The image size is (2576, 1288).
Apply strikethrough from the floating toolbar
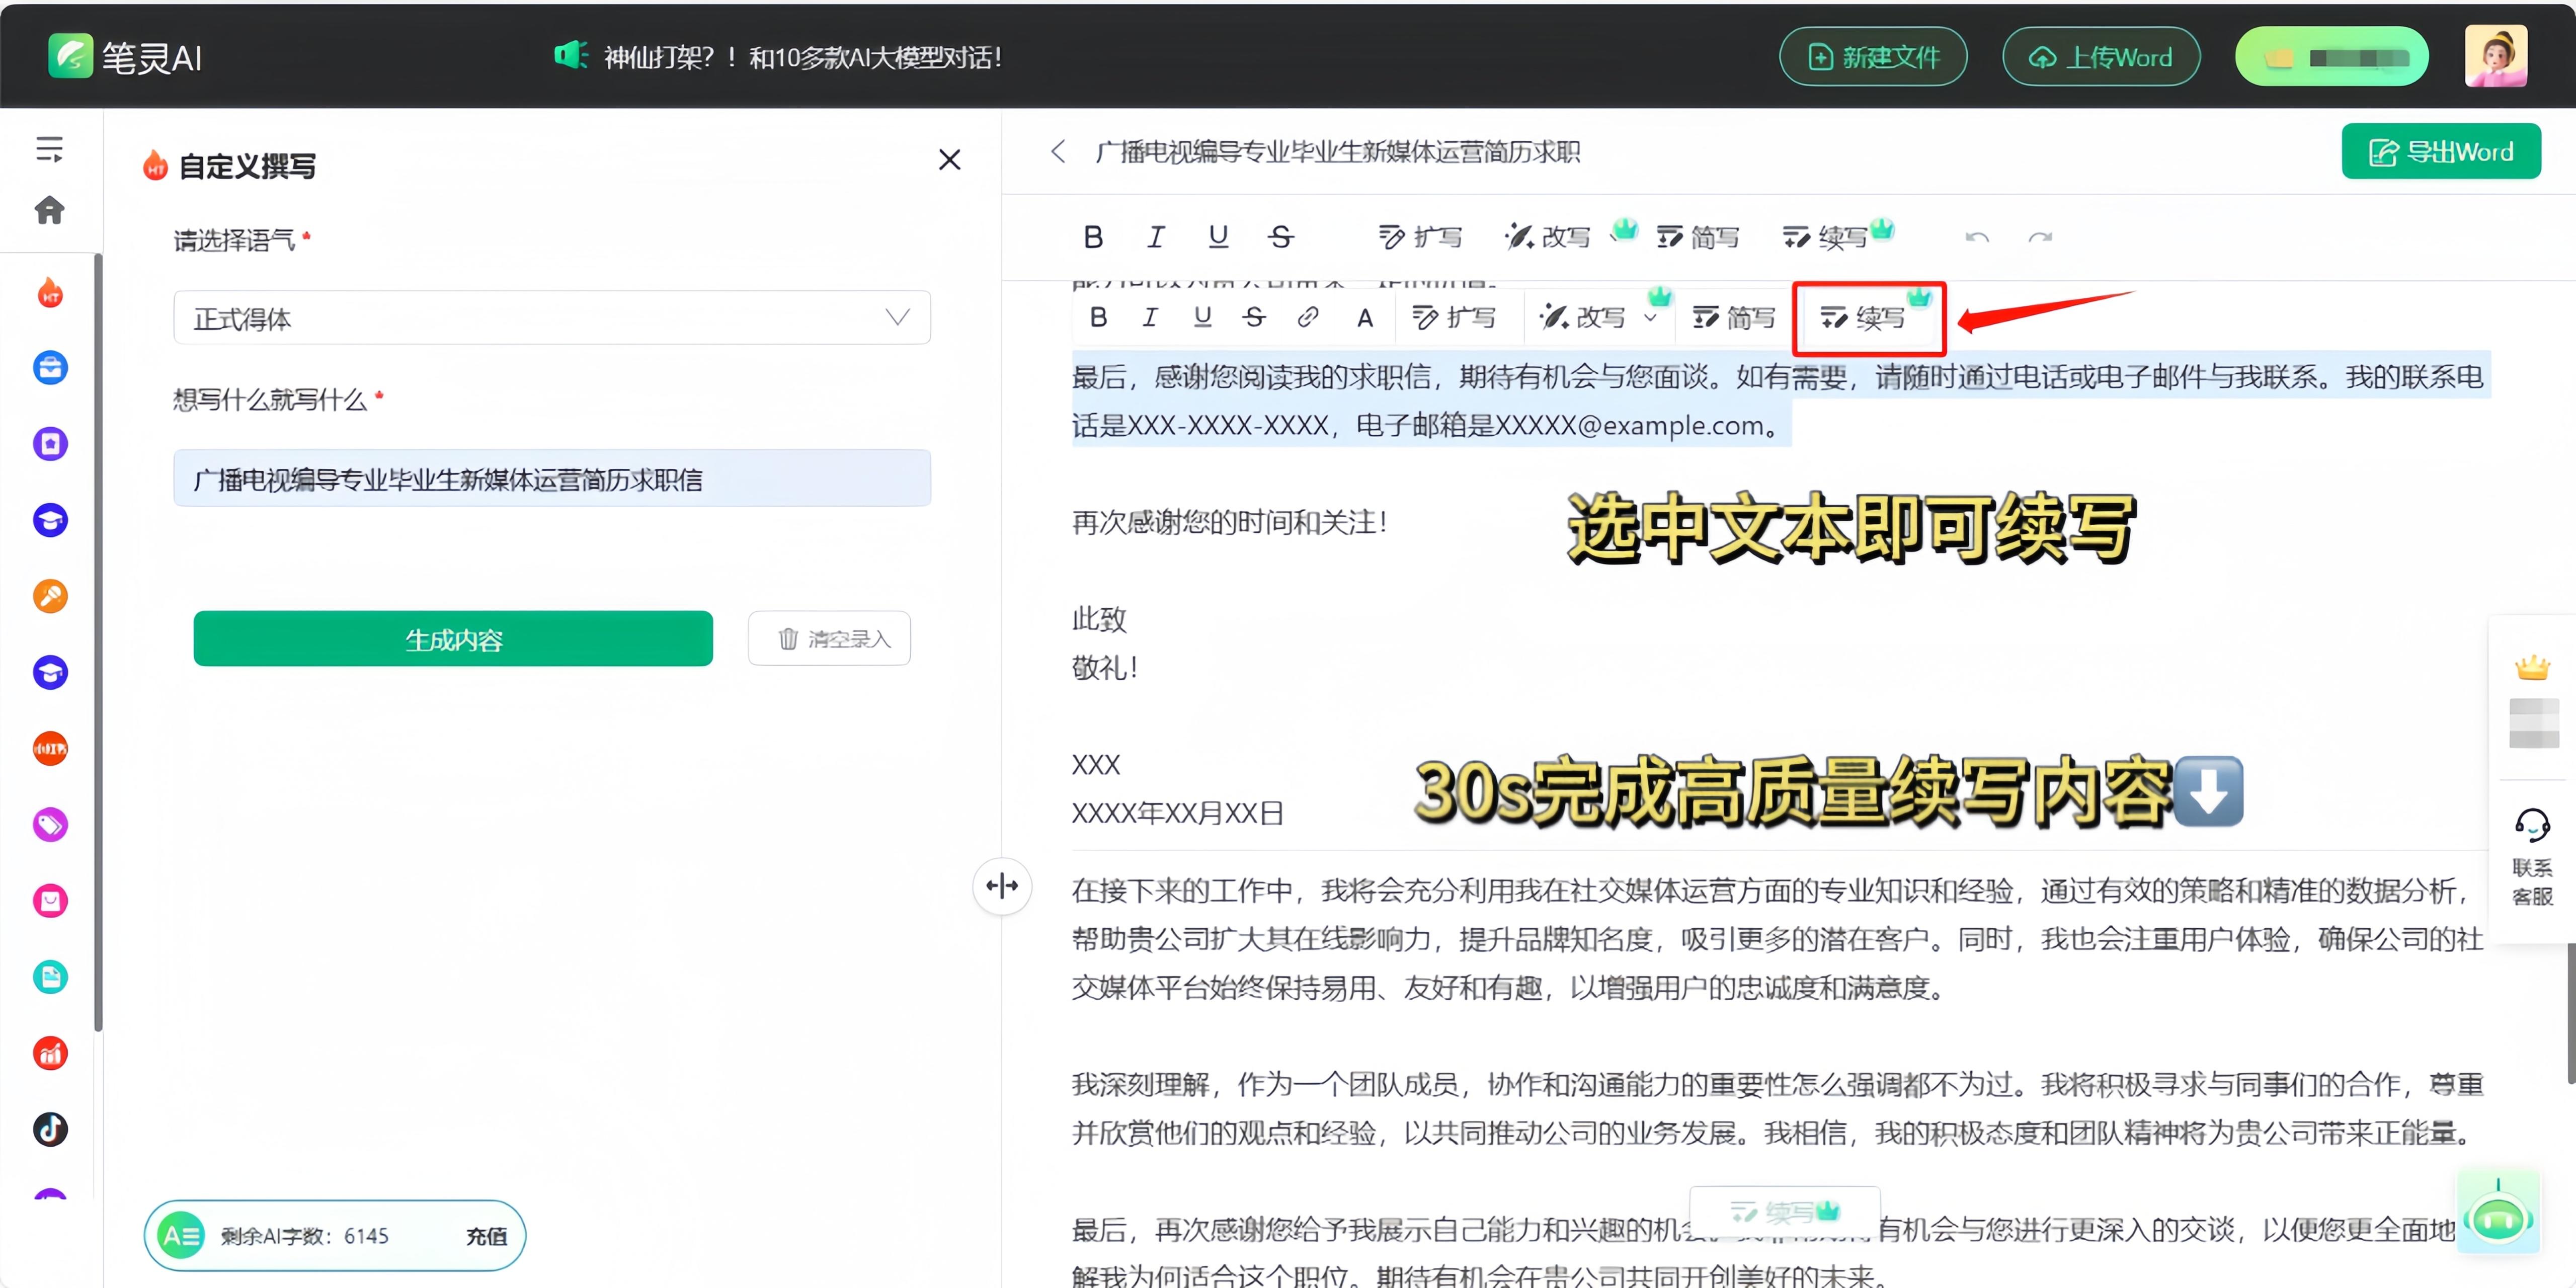tap(1254, 317)
